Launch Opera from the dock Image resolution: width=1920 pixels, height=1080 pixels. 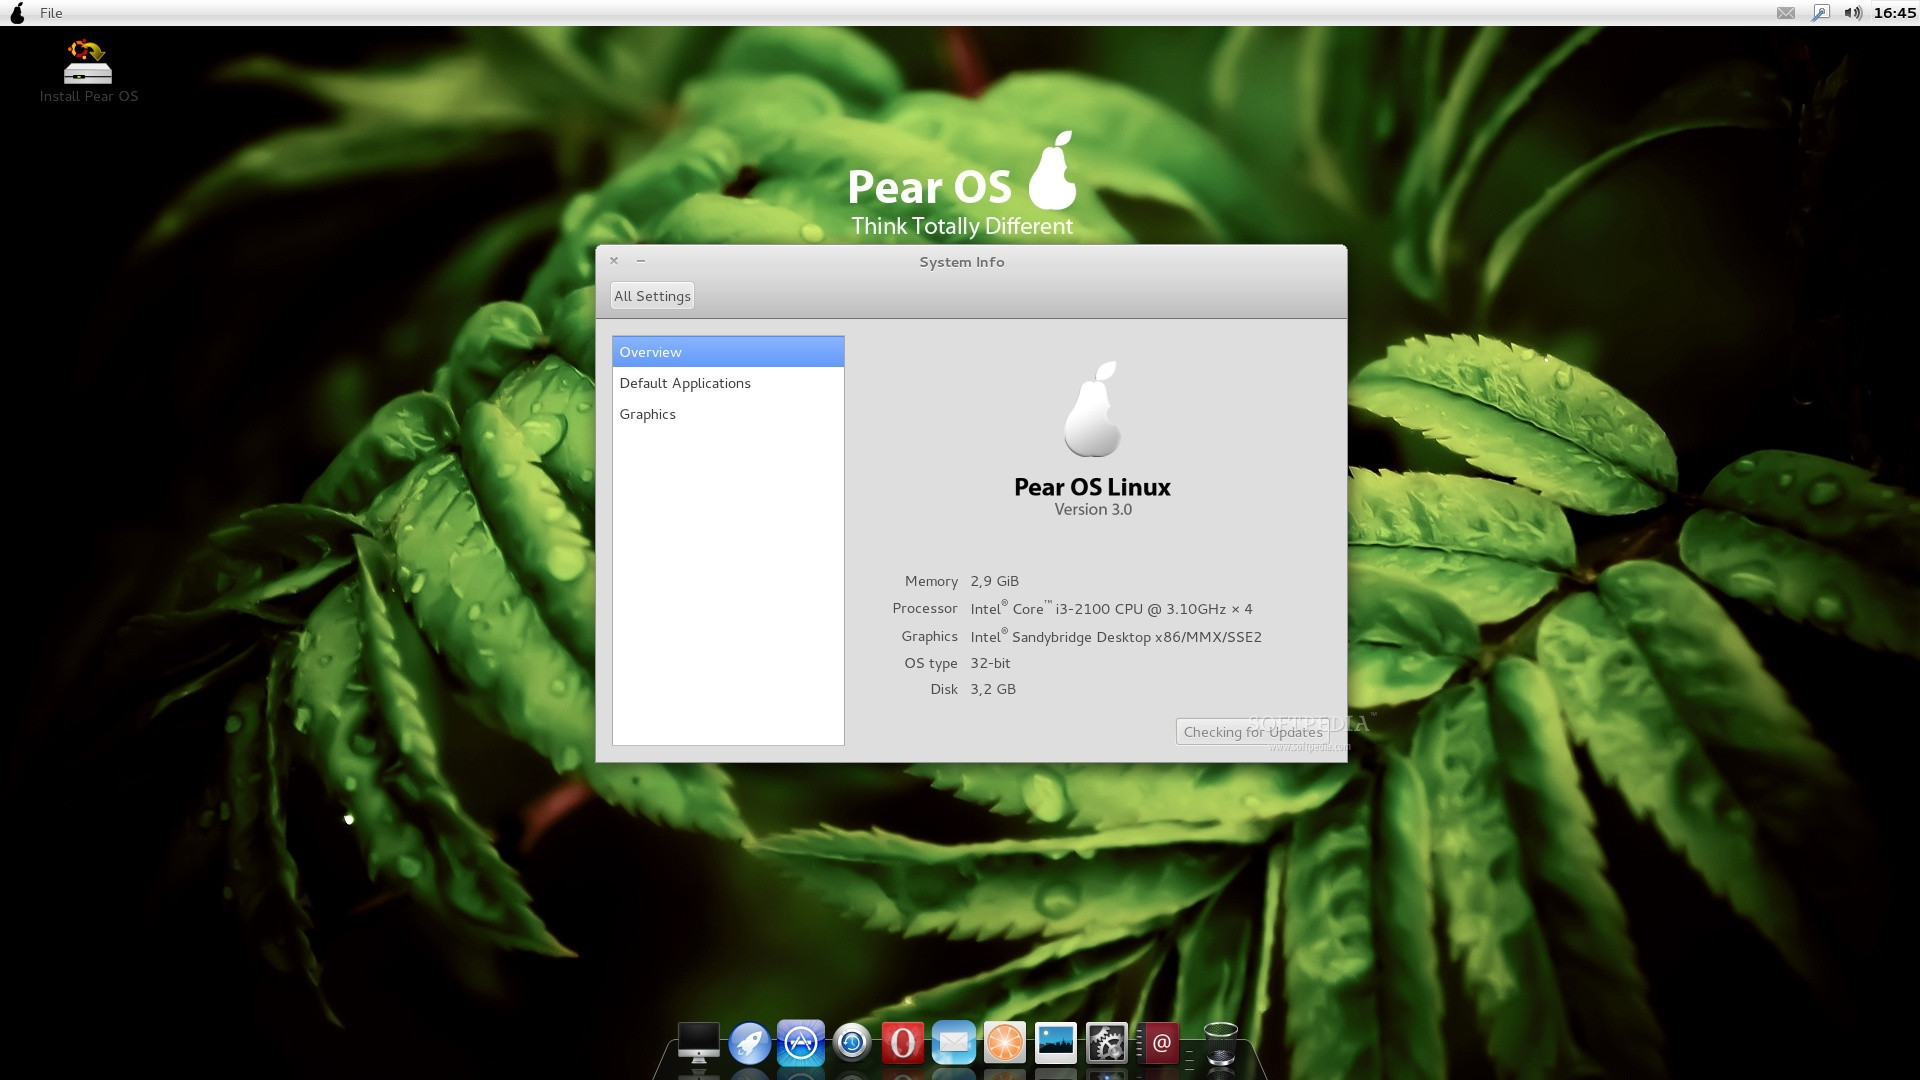902,1043
